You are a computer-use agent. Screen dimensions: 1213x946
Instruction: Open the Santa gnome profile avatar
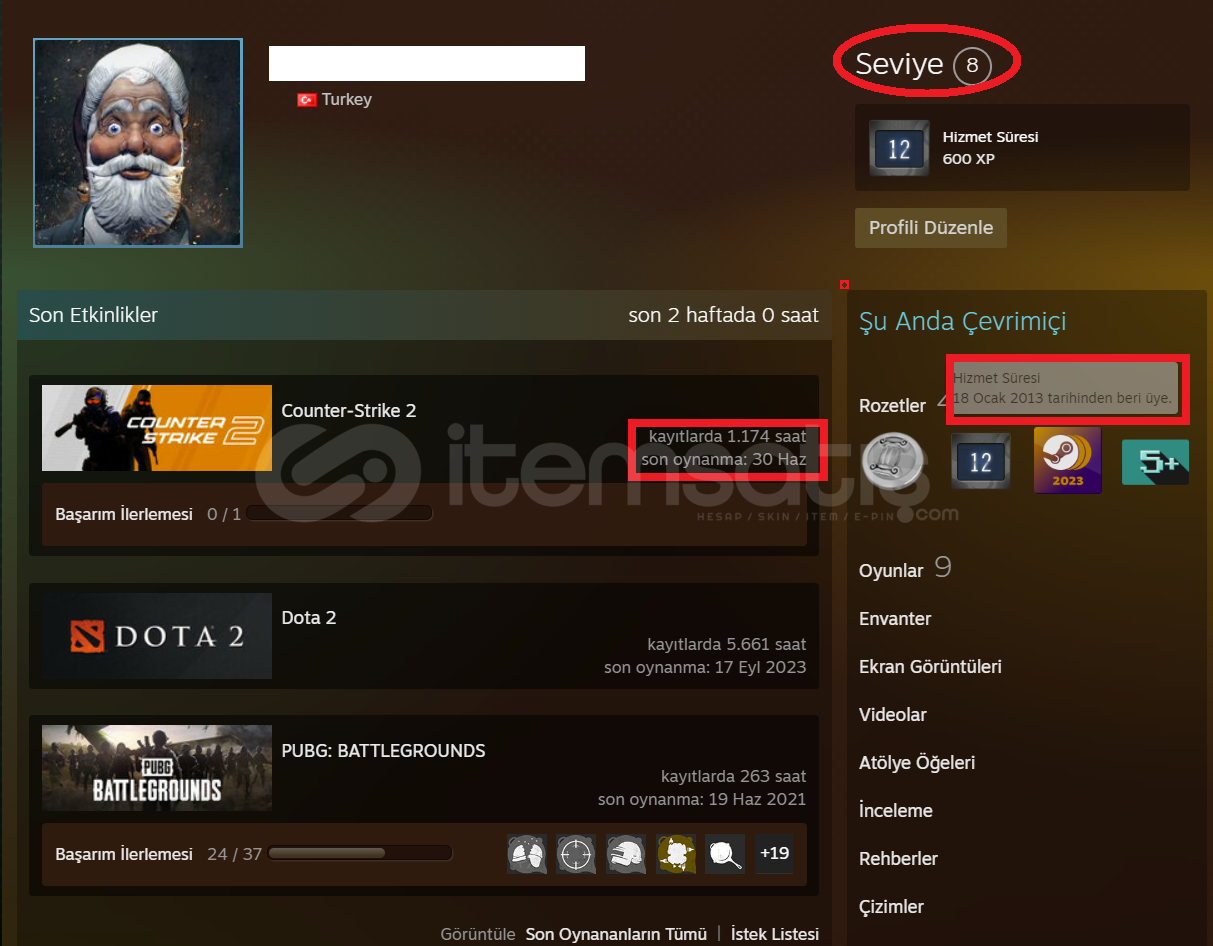pyautogui.click(x=138, y=143)
